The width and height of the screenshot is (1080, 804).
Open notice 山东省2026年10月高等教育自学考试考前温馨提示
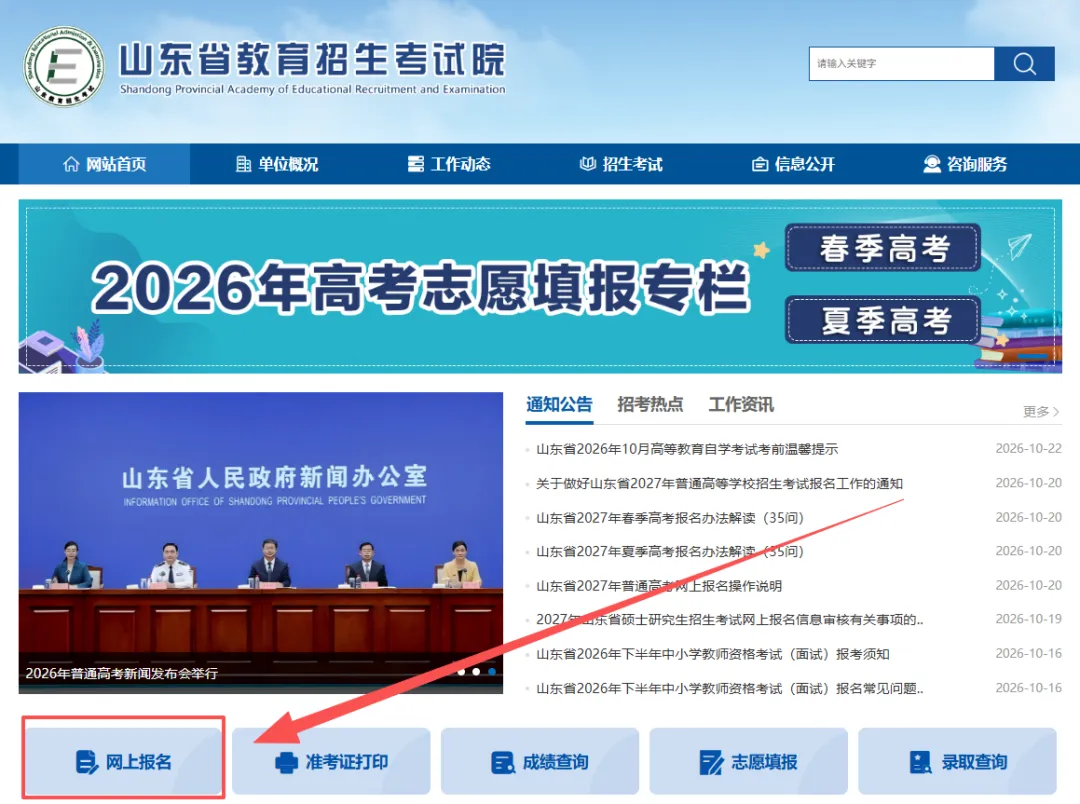click(x=687, y=449)
